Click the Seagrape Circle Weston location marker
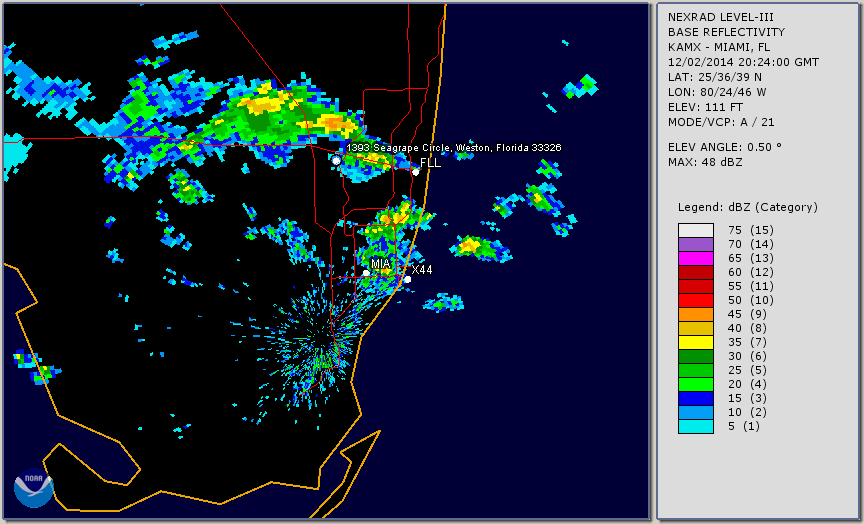The width and height of the screenshot is (864, 524). 336,161
